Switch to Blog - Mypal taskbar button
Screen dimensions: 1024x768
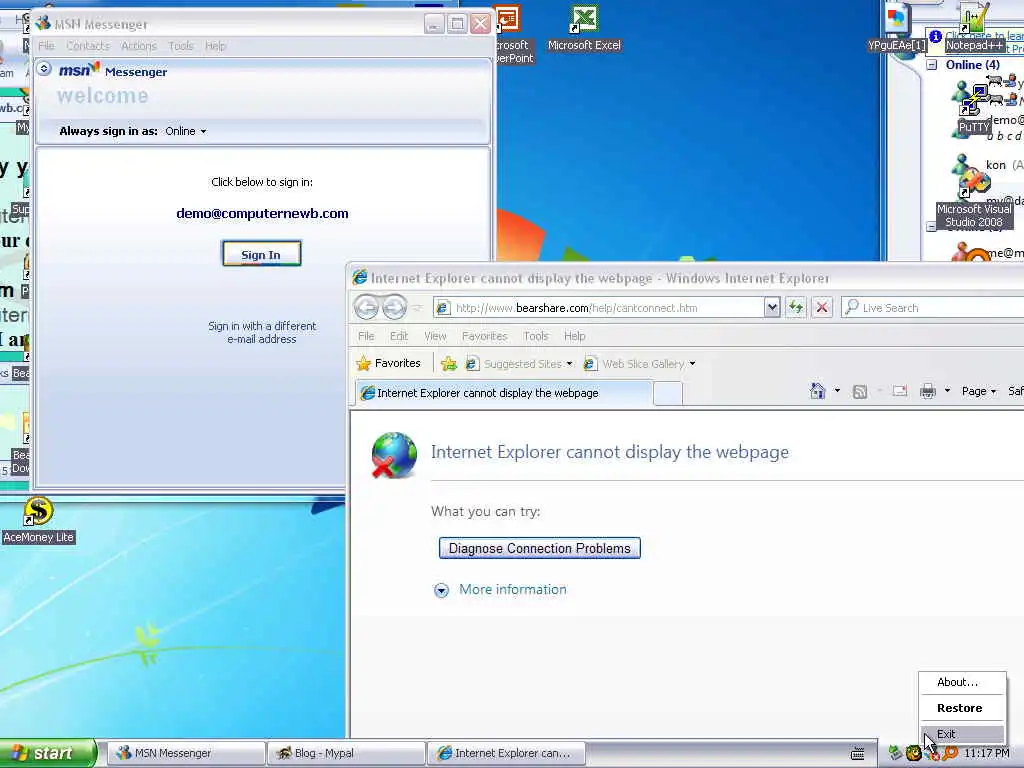pos(345,753)
